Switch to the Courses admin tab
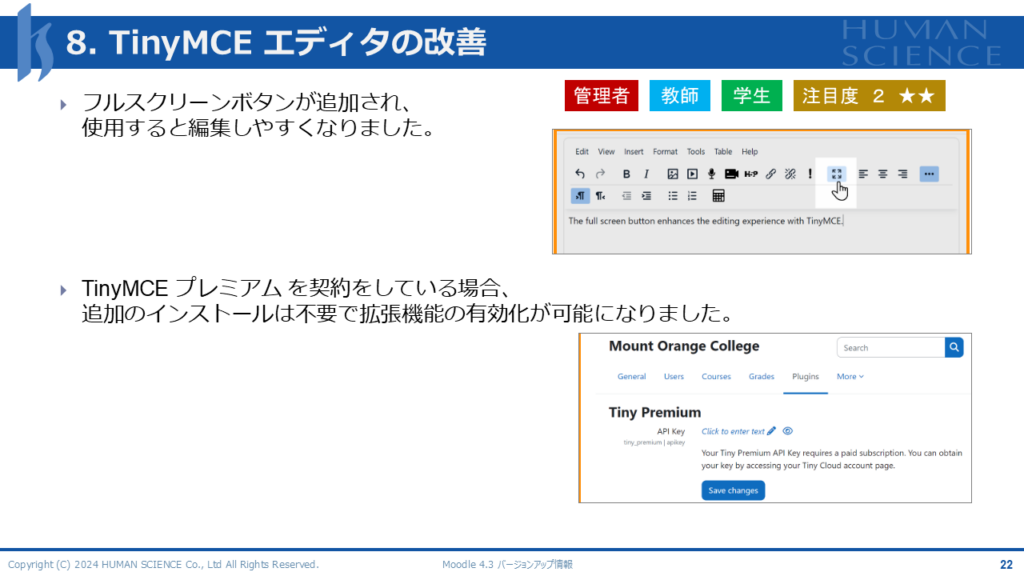 coord(716,377)
